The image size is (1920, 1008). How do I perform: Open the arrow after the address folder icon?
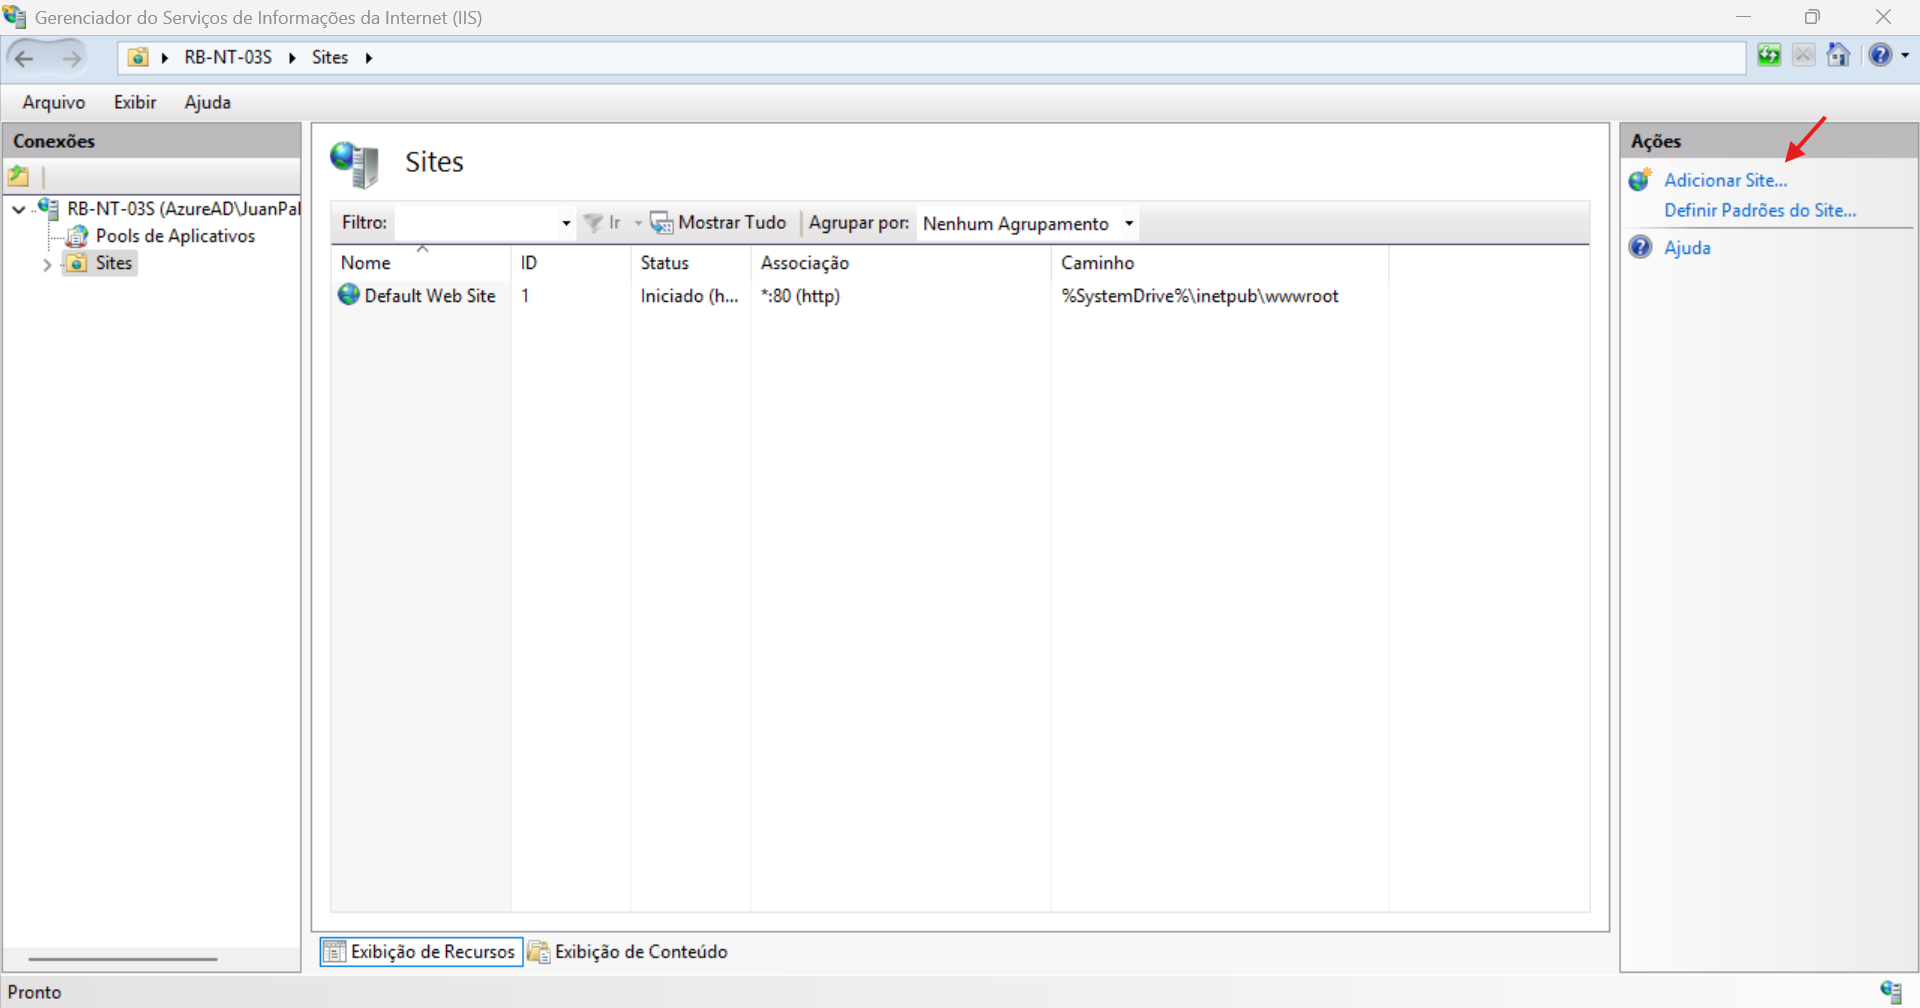pos(165,58)
